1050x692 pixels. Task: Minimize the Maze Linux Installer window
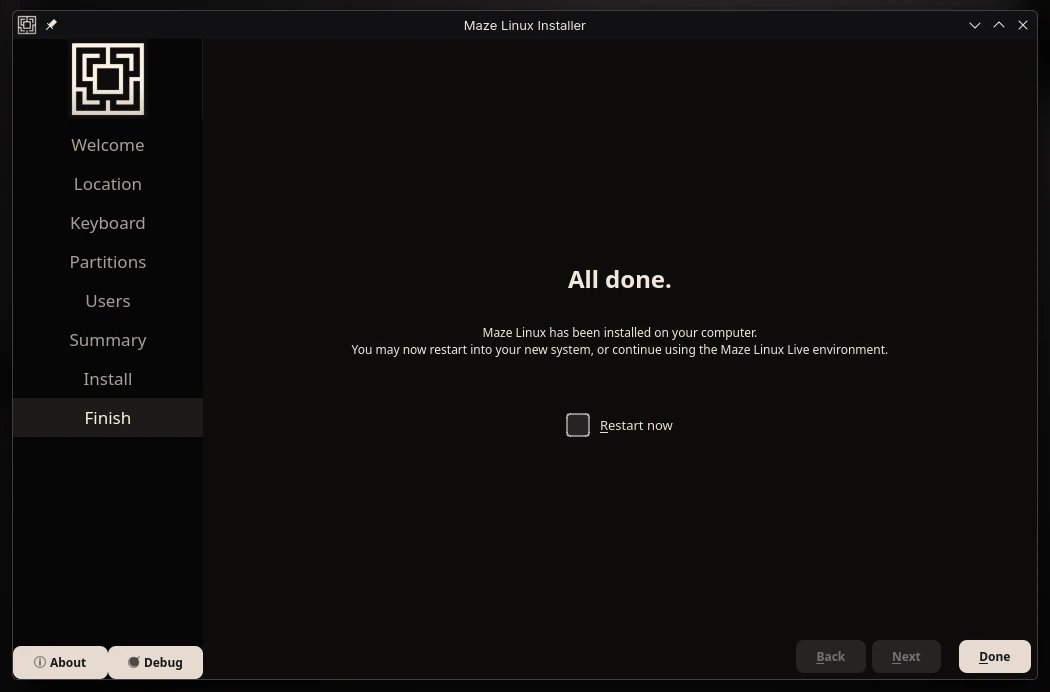975,25
